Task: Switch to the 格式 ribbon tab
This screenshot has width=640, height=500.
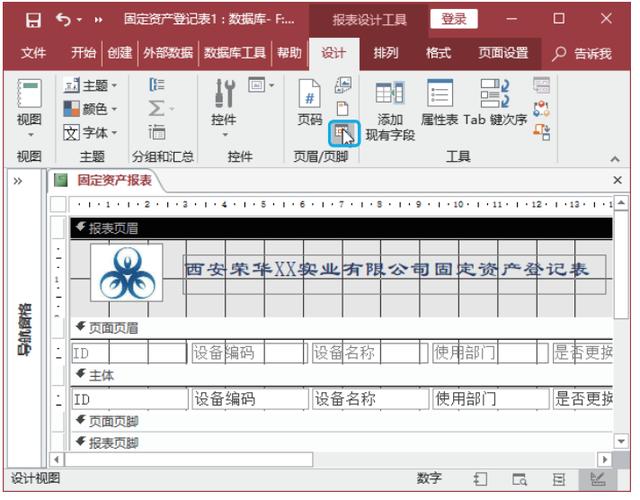Action: click(x=438, y=53)
